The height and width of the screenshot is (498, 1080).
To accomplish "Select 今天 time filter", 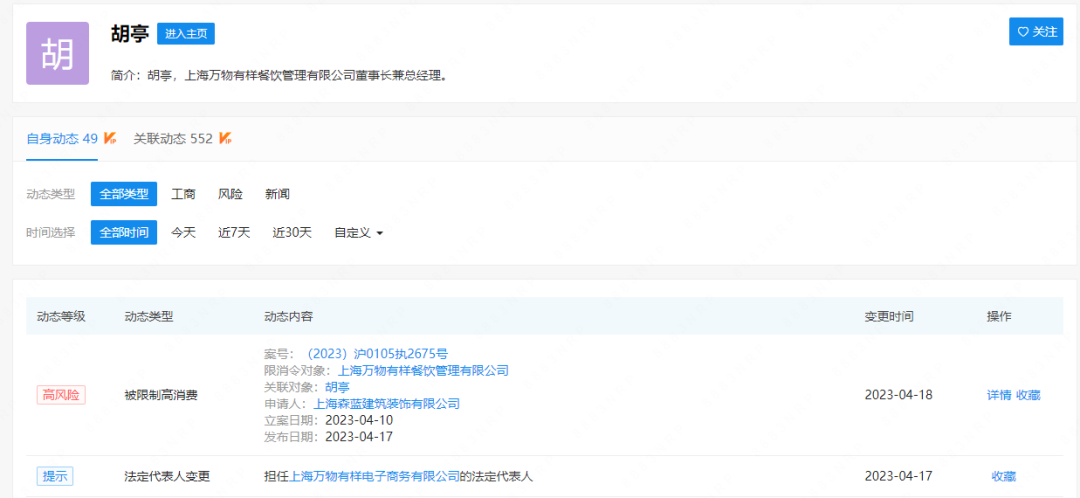I will pyautogui.click(x=183, y=232).
